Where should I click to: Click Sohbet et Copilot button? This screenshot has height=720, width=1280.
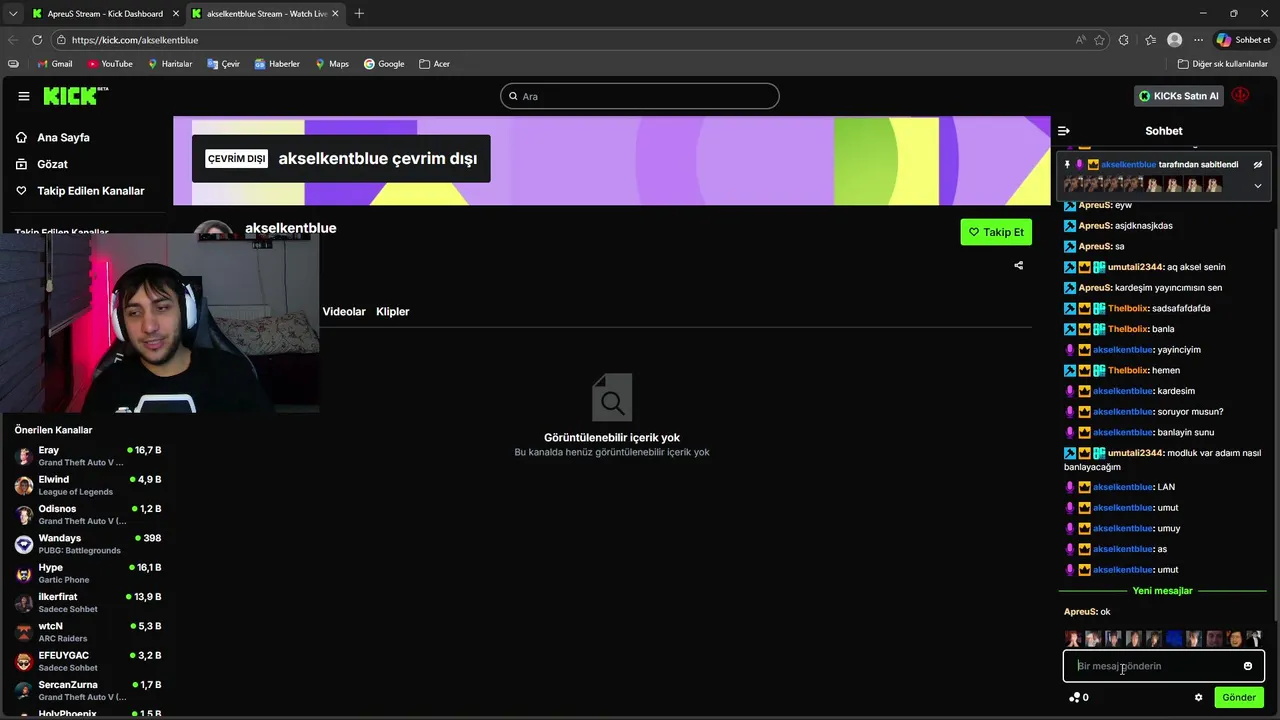point(1243,40)
